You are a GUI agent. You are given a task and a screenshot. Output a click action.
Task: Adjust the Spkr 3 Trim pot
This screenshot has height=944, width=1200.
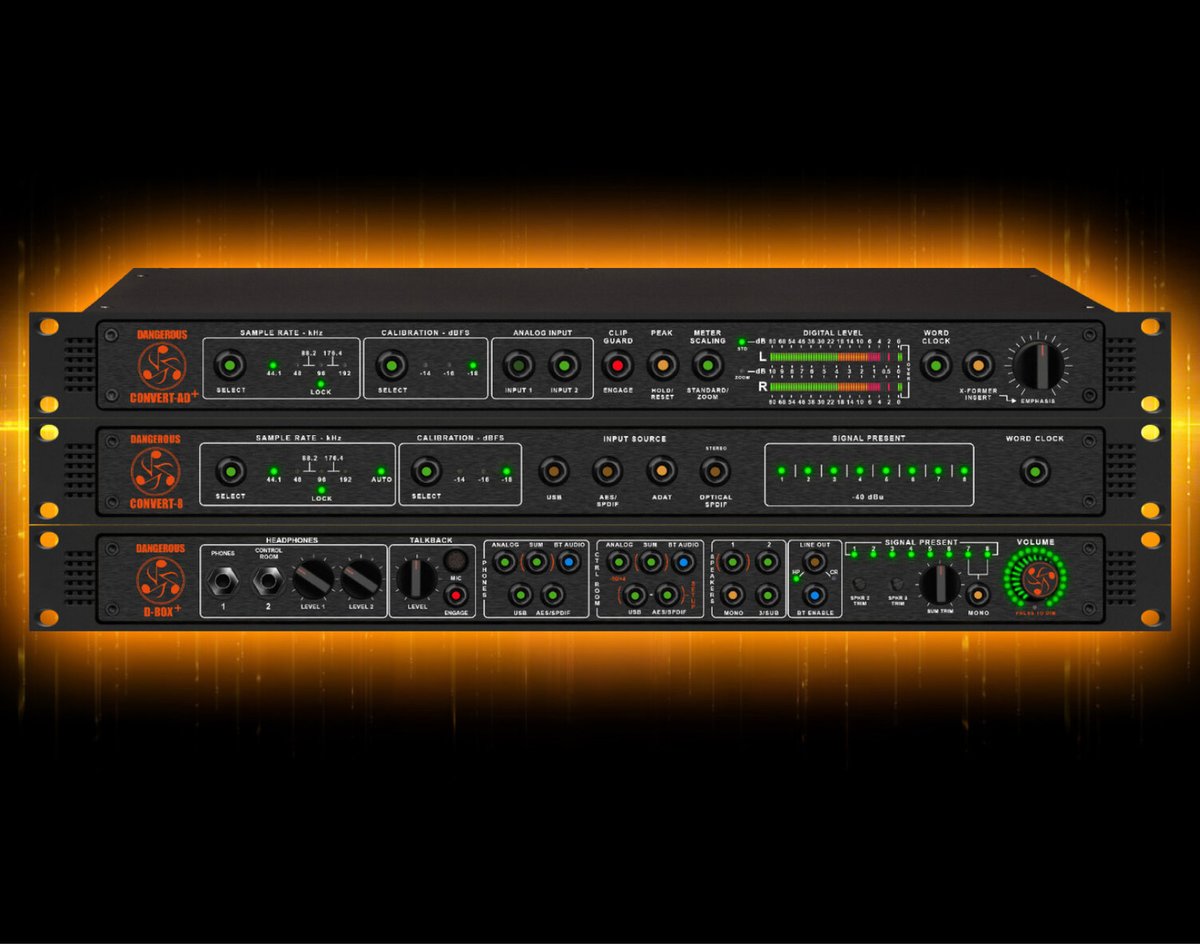pyautogui.click(x=897, y=582)
